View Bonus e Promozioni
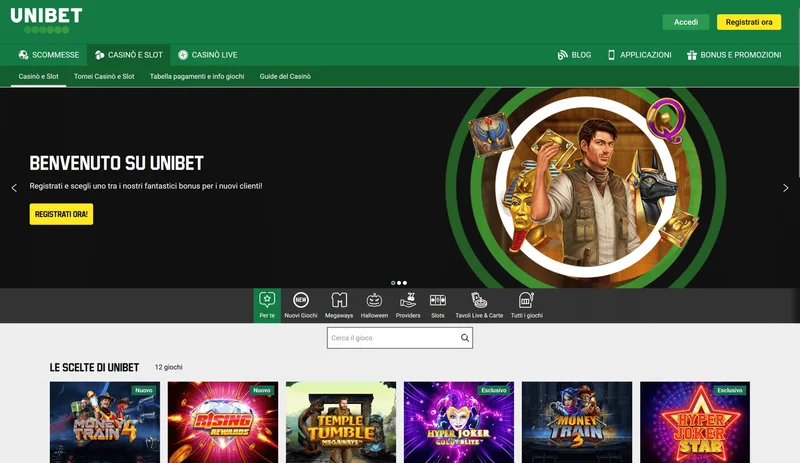 coord(734,55)
